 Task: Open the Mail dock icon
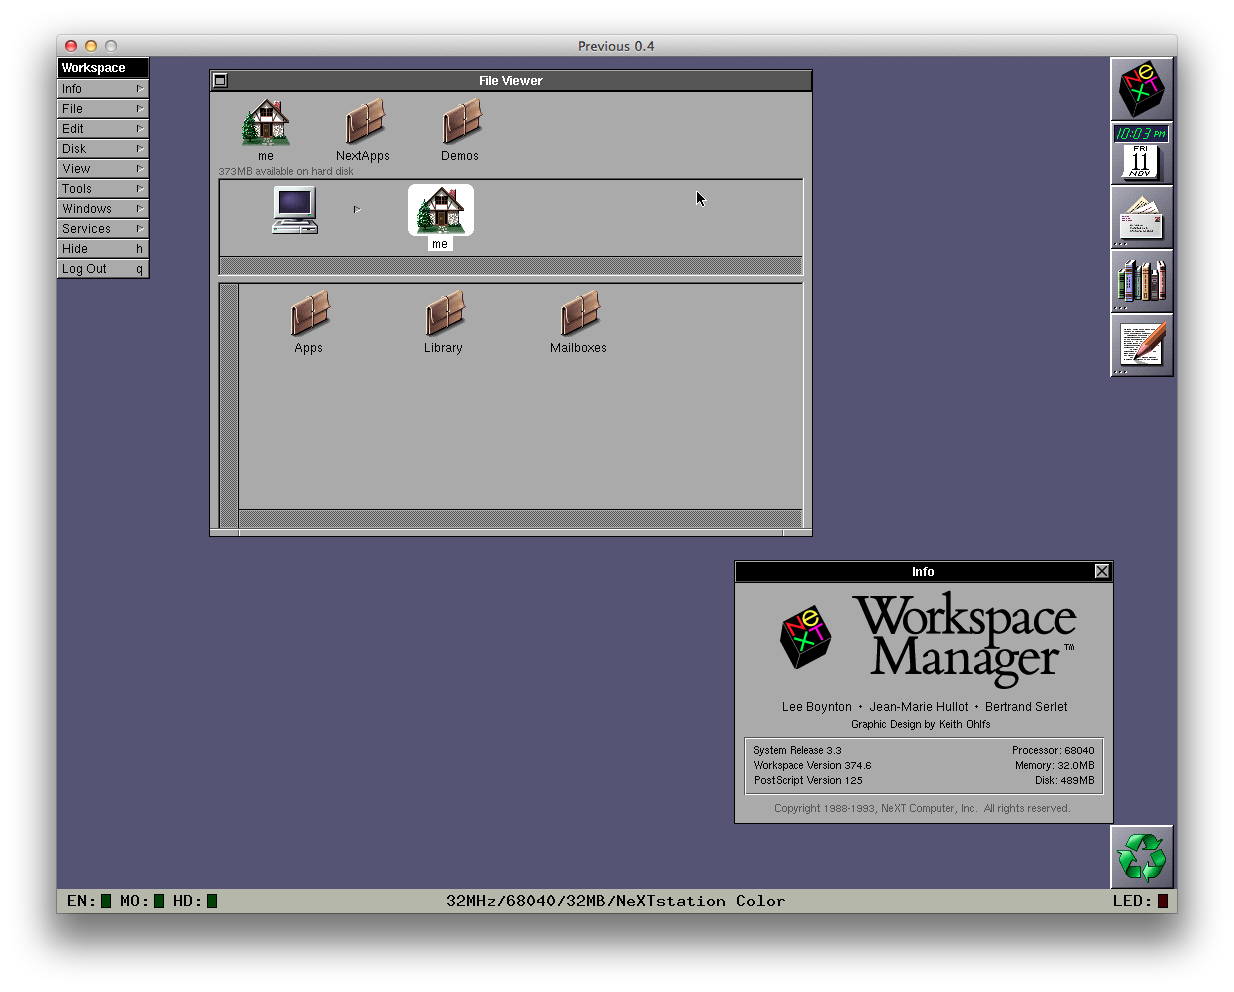pyautogui.click(x=1142, y=218)
